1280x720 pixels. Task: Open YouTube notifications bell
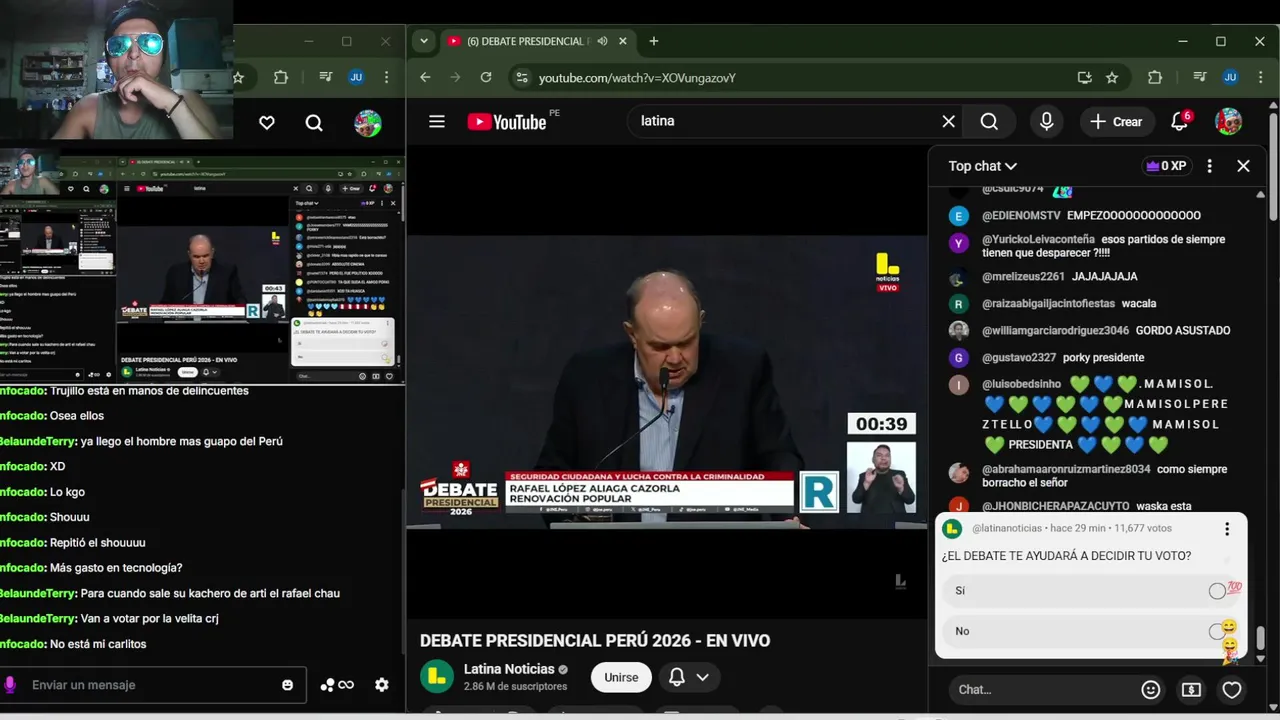(1180, 121)
